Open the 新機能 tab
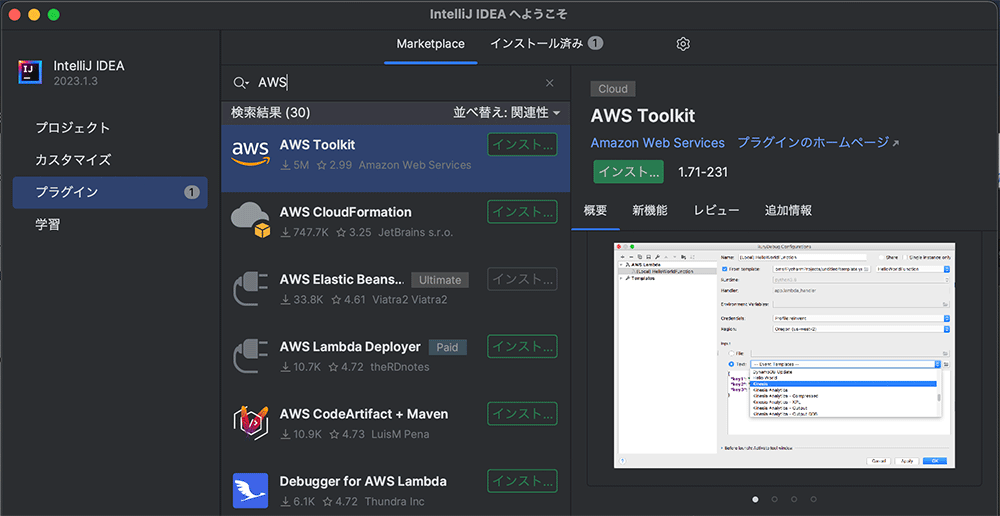 click(650, 210)
